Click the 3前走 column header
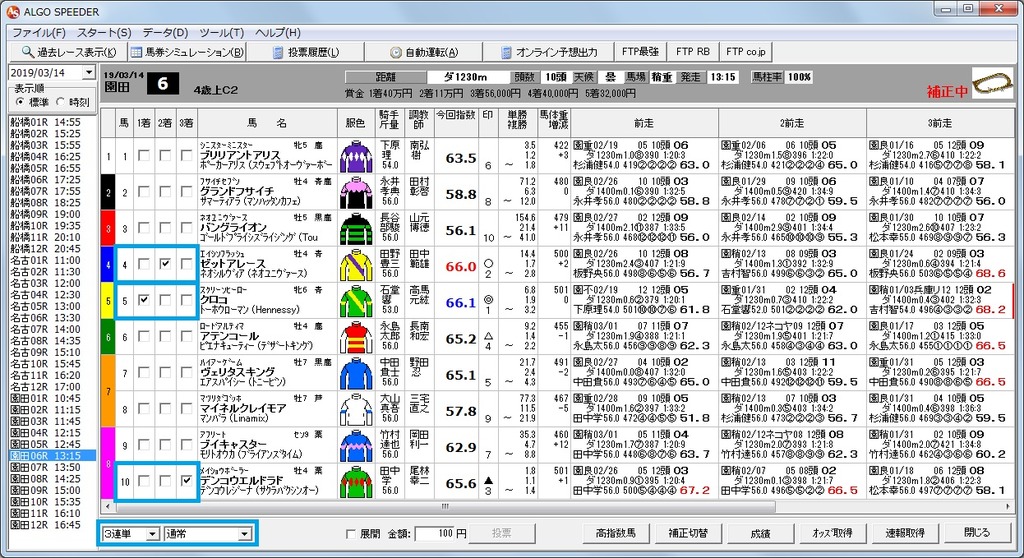1024x558 pixels. pos(939,122)
